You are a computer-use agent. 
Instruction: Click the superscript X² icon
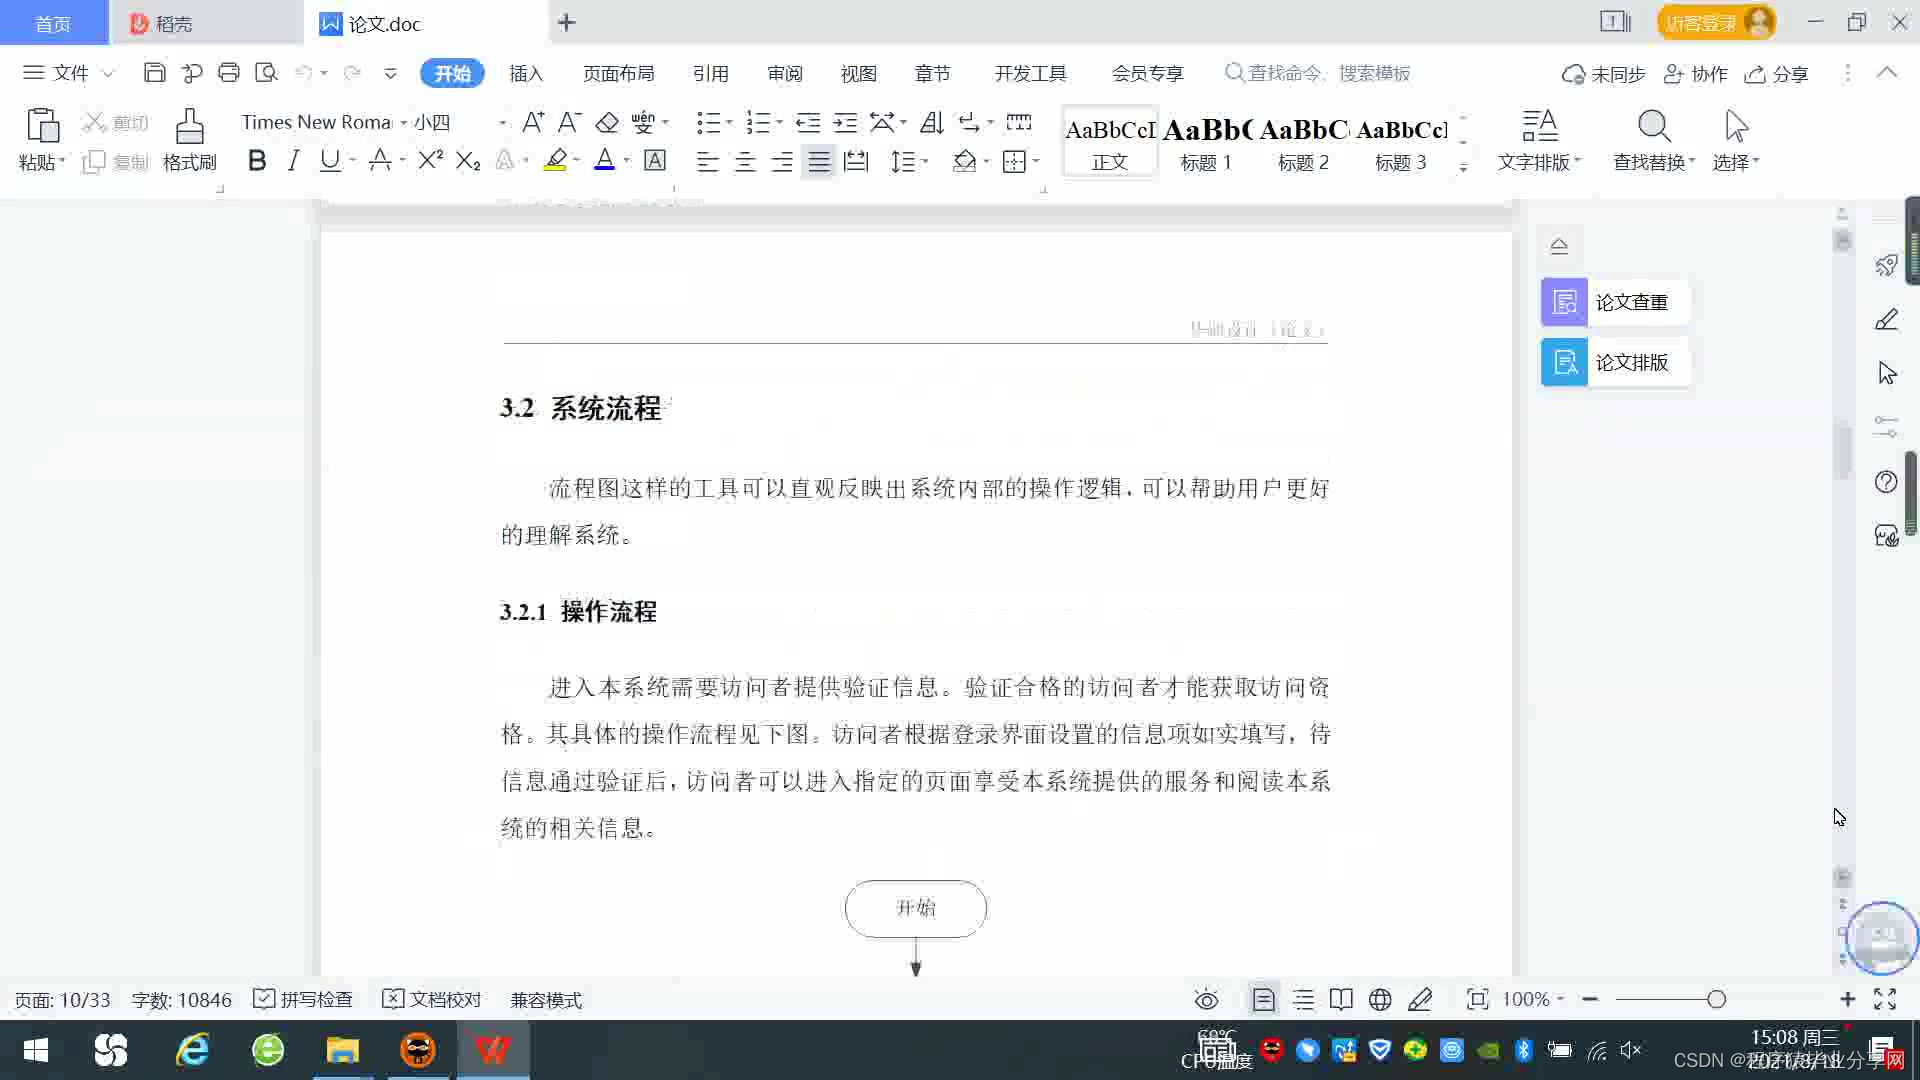[x=430, y=161]
